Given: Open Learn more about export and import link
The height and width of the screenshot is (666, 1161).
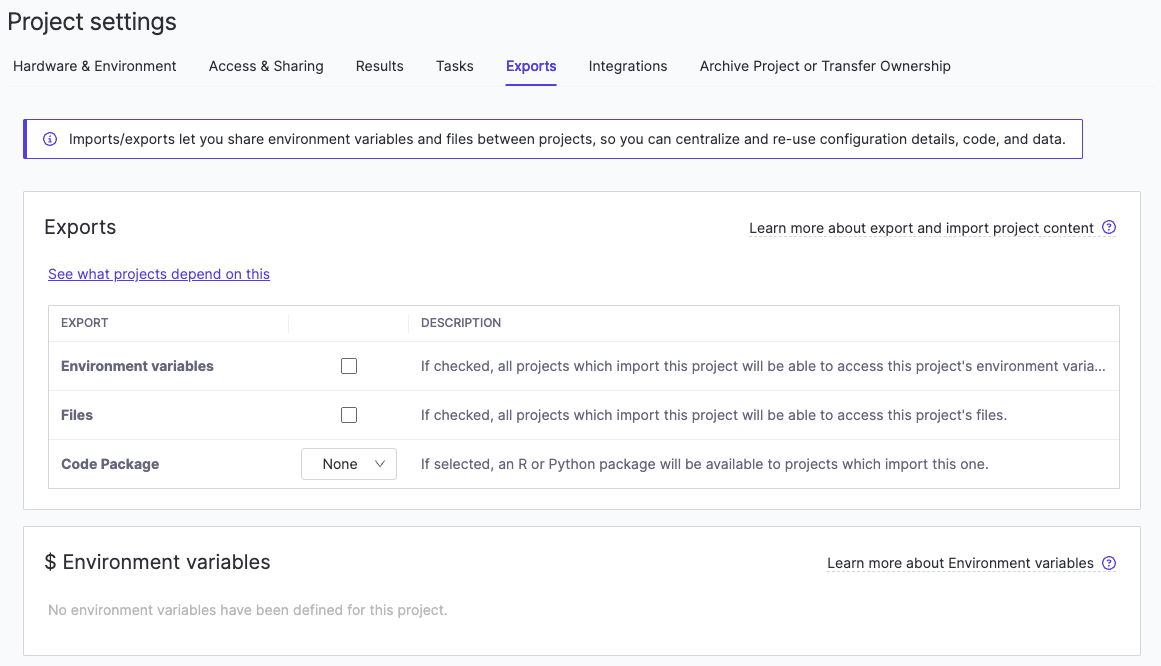Looking at the screenshot, I should (x=921, y=228).
